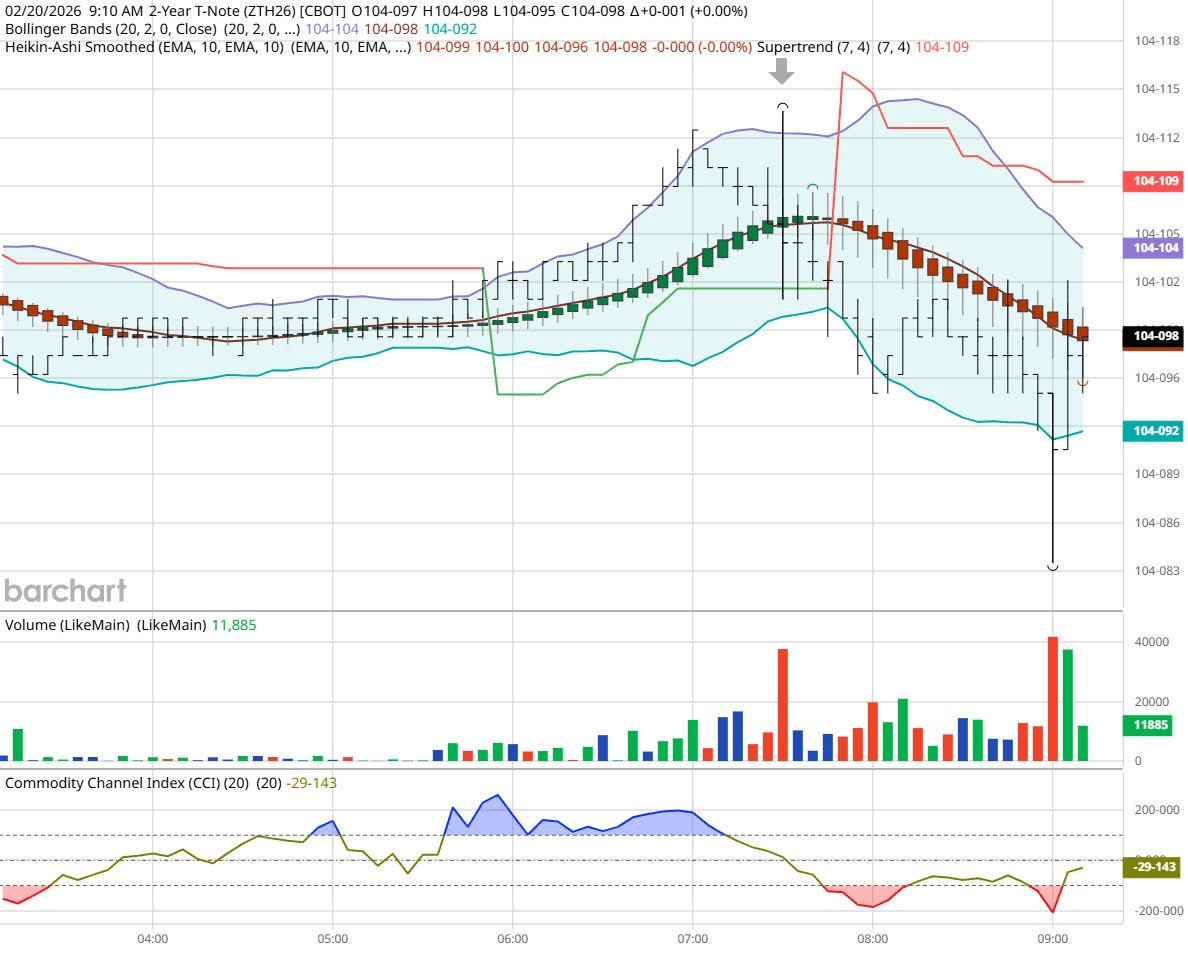Select the teal lower Bollinger band flag 104-092
1188x953 pixels.
(1153, 430)
